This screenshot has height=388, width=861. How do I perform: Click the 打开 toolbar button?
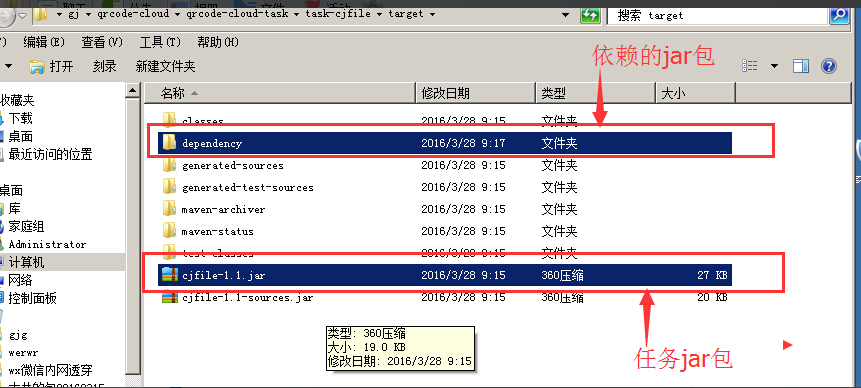point(52,66)
